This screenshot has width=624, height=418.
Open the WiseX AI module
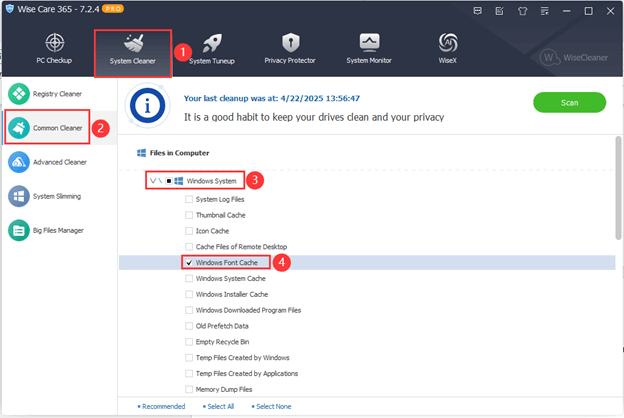pos(448,49)
